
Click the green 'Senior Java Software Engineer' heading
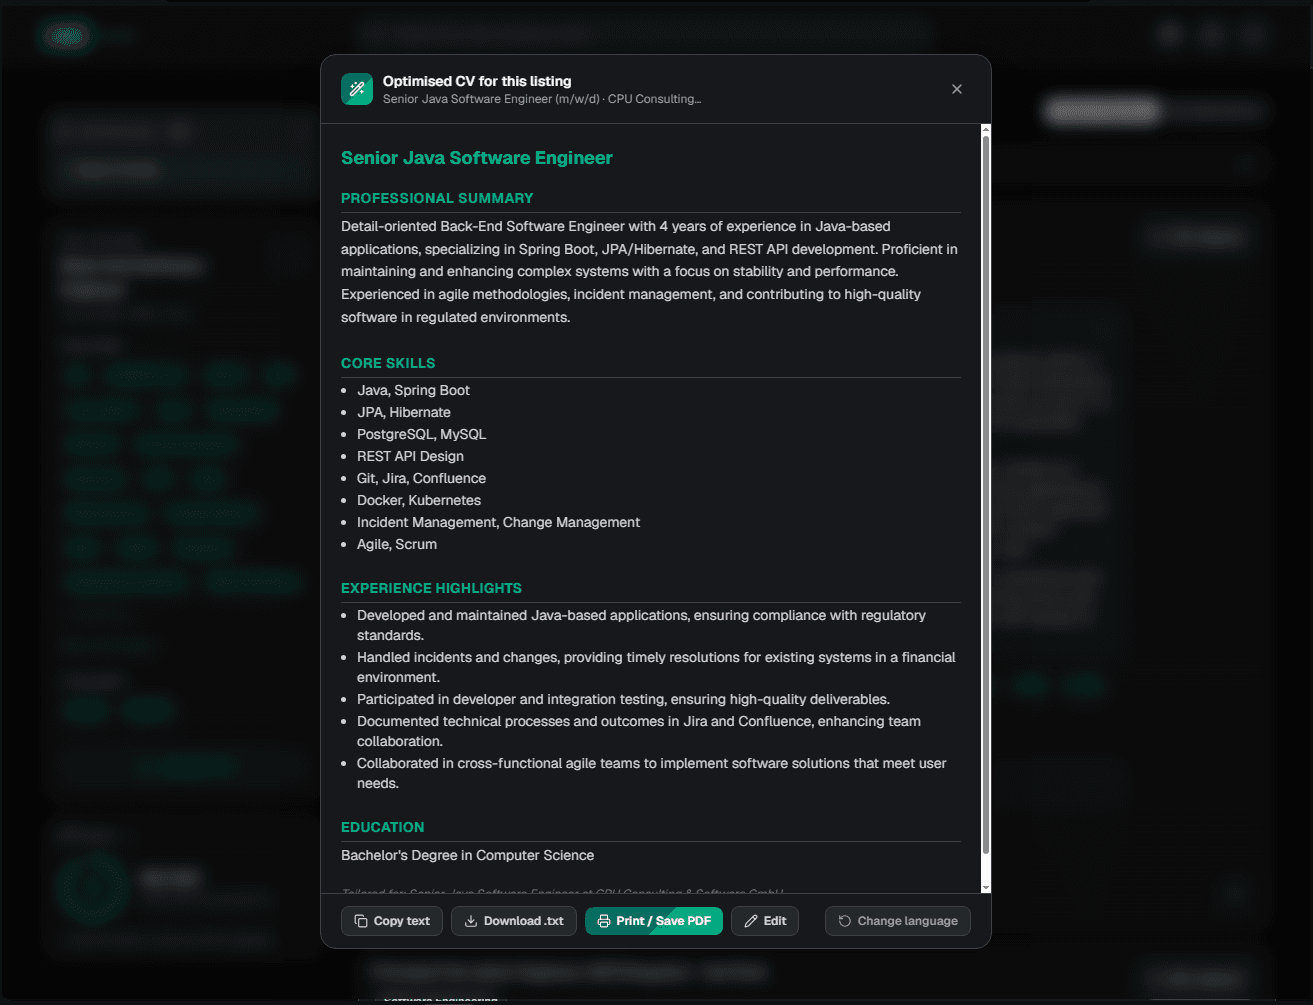coord(477,158)
